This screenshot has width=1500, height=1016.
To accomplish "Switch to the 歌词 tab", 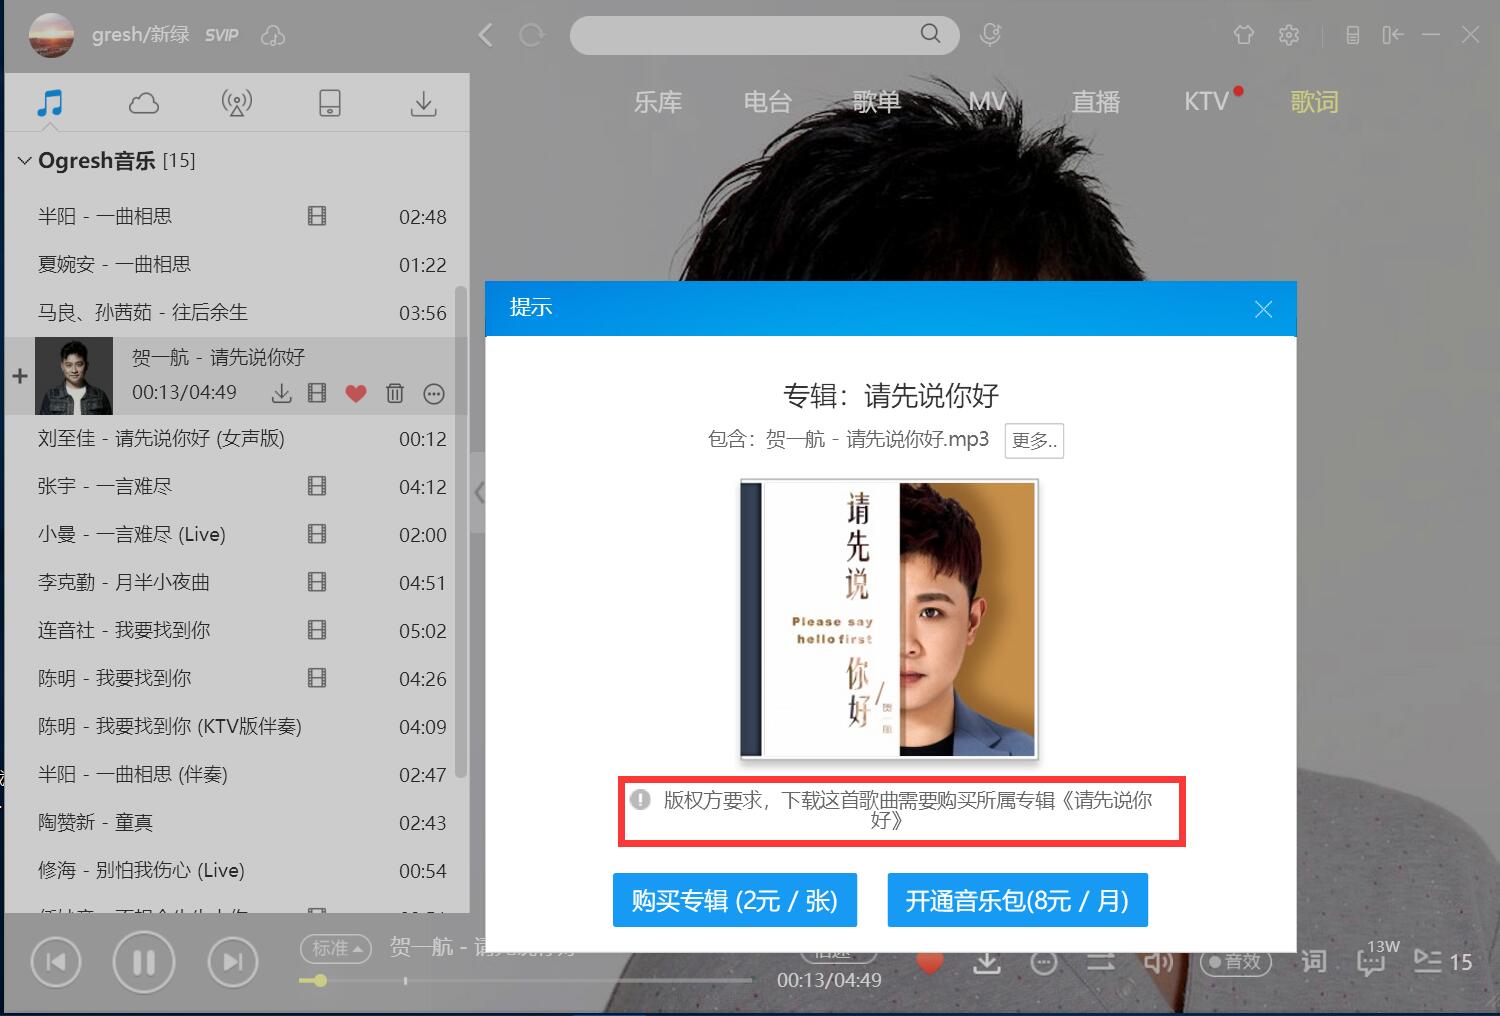I will point(1314,102).
